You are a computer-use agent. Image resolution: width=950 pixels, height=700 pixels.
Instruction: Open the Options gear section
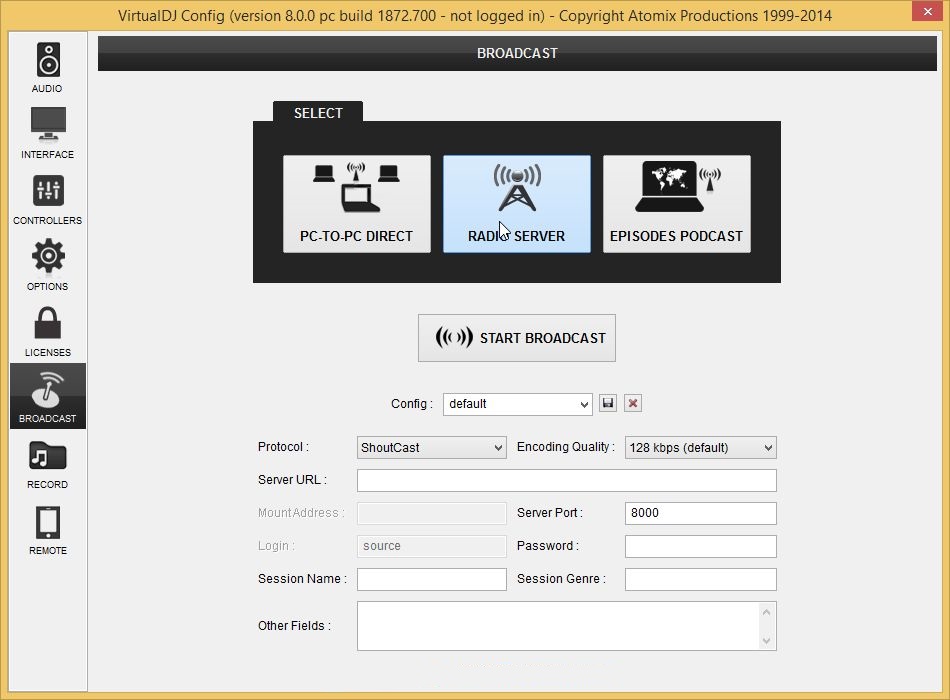[47, 265]
